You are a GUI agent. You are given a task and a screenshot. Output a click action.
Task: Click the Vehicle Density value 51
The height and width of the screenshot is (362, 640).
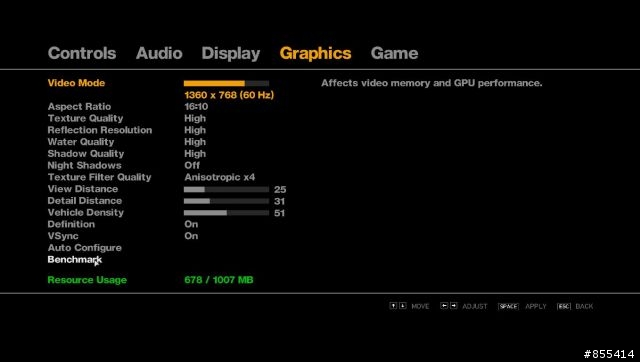pos(280,213)
